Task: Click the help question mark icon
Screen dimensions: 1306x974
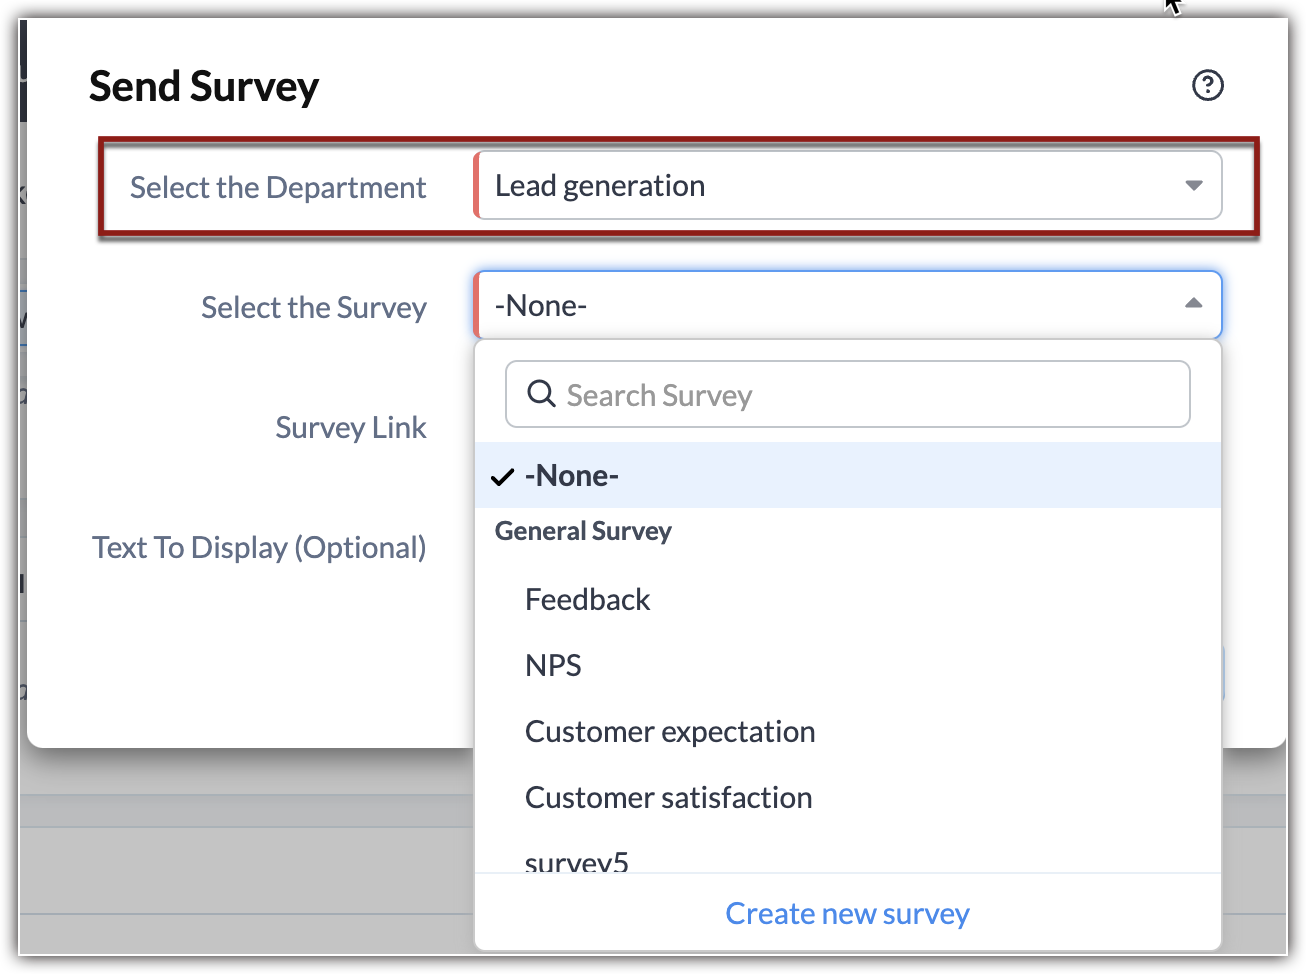Action: coord(1207,86)
